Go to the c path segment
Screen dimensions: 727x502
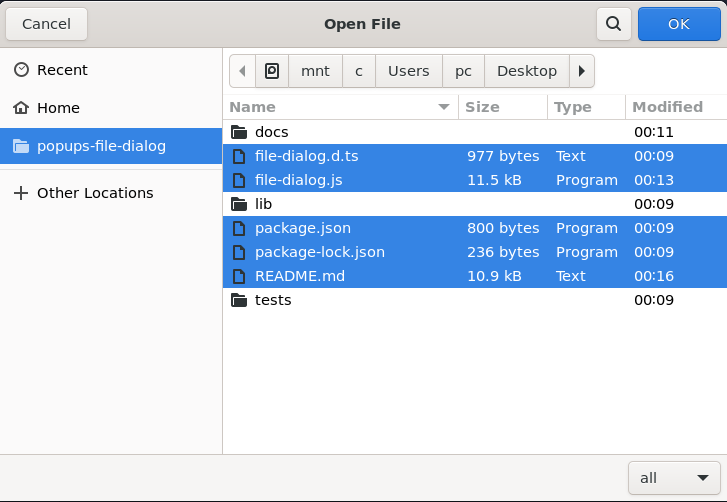click(359, 71)
